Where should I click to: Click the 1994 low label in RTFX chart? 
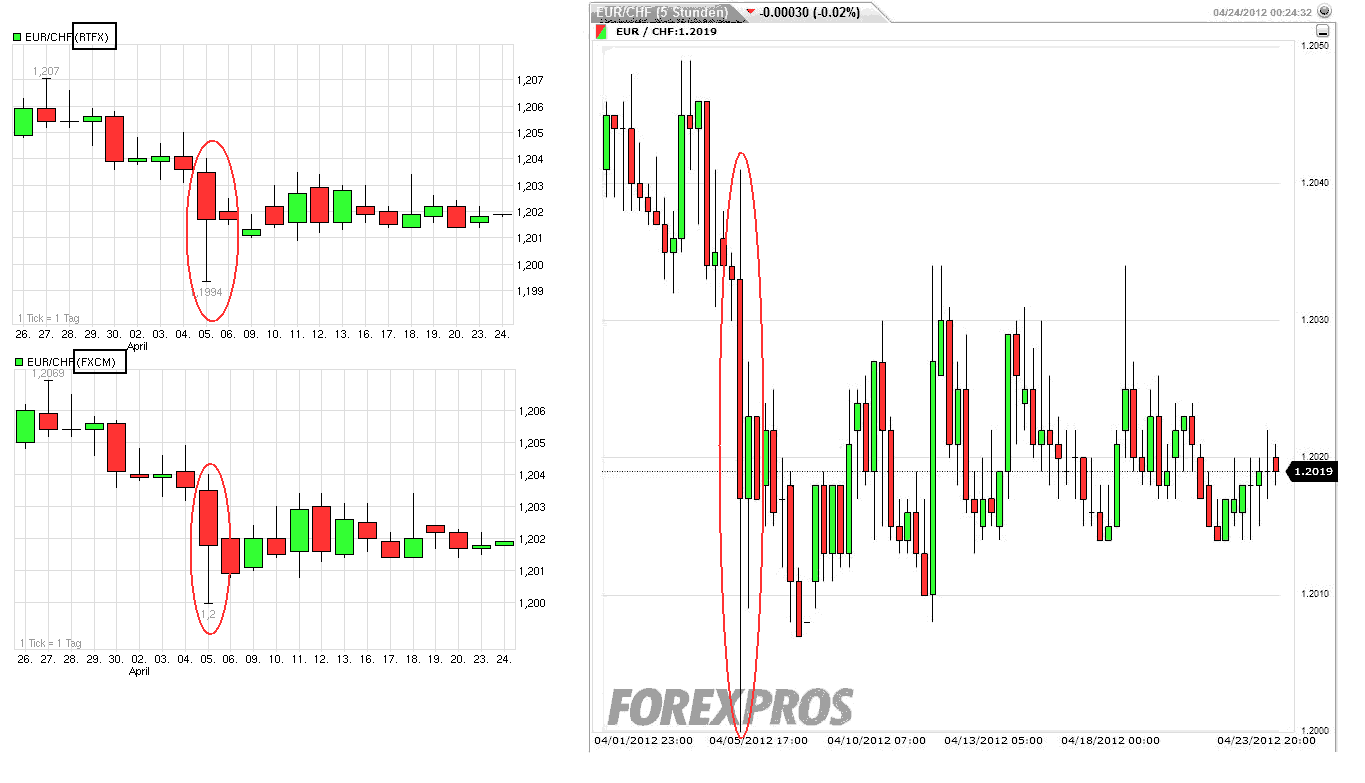pyautogui.click(x=209, y=292)
